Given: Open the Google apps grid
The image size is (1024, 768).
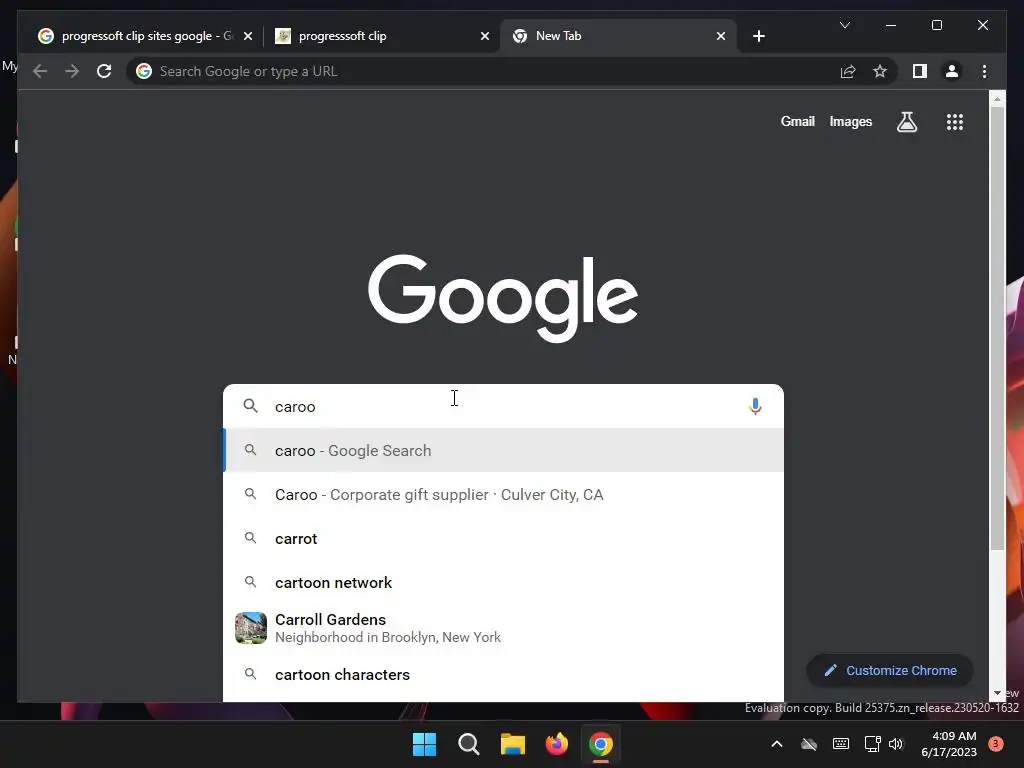Looking at the screenshot, I should coord(955,121).
